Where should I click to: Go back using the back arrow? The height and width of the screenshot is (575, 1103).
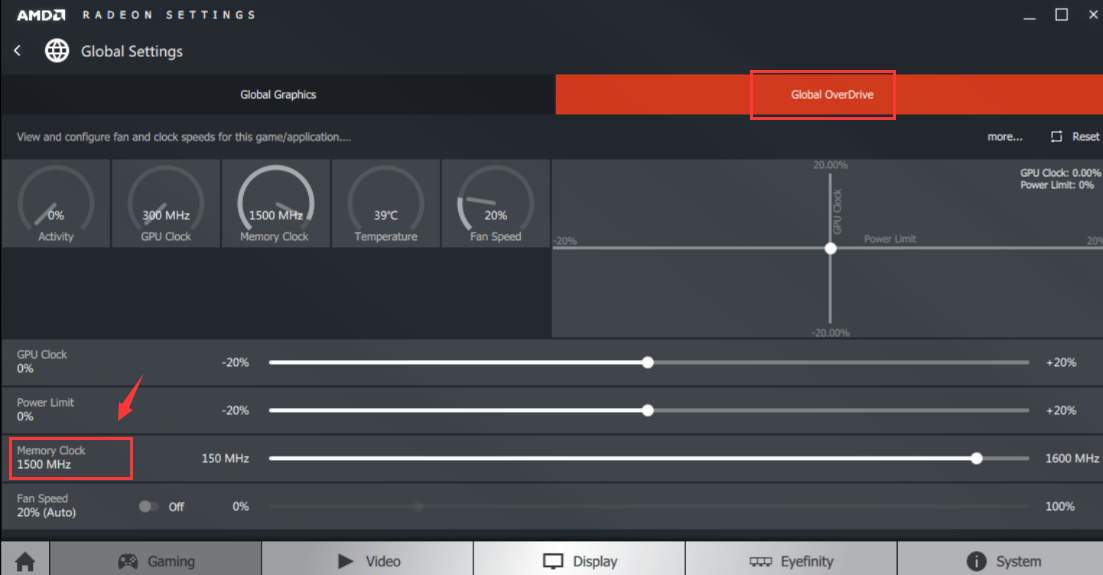pos(18,51)
